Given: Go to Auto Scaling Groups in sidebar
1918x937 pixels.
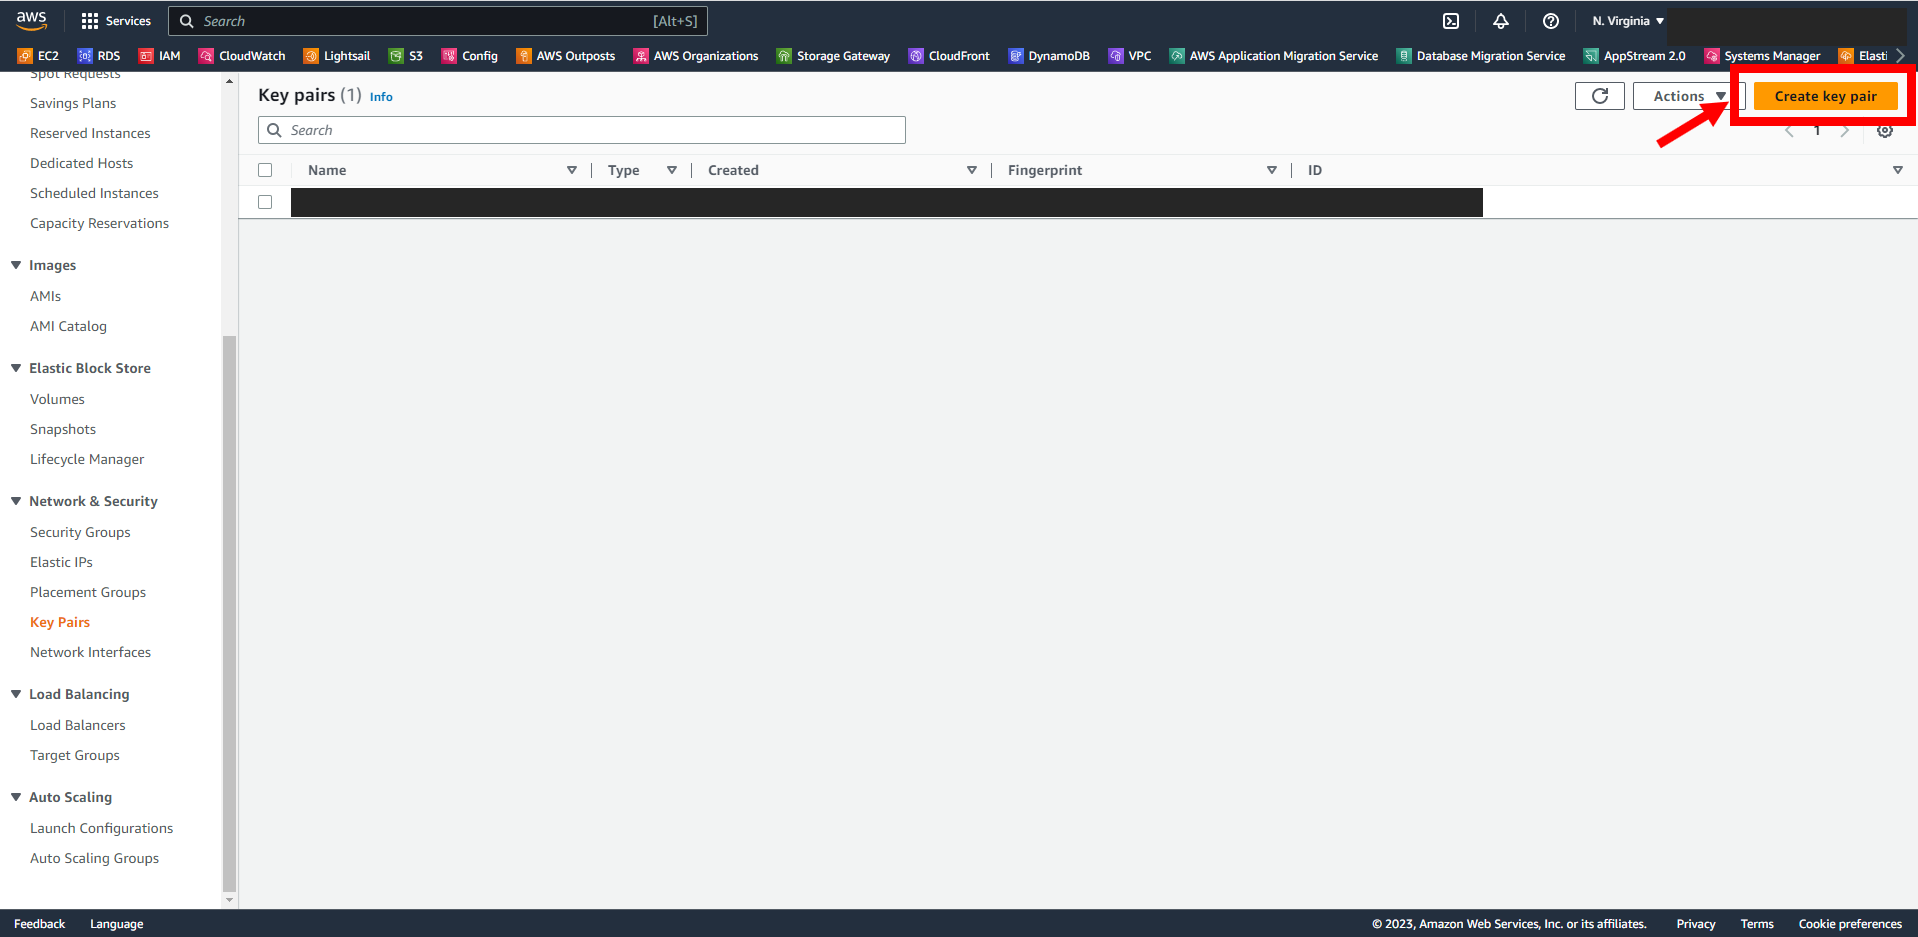Looking at the screenshot, I should click(x=94, y=858).
